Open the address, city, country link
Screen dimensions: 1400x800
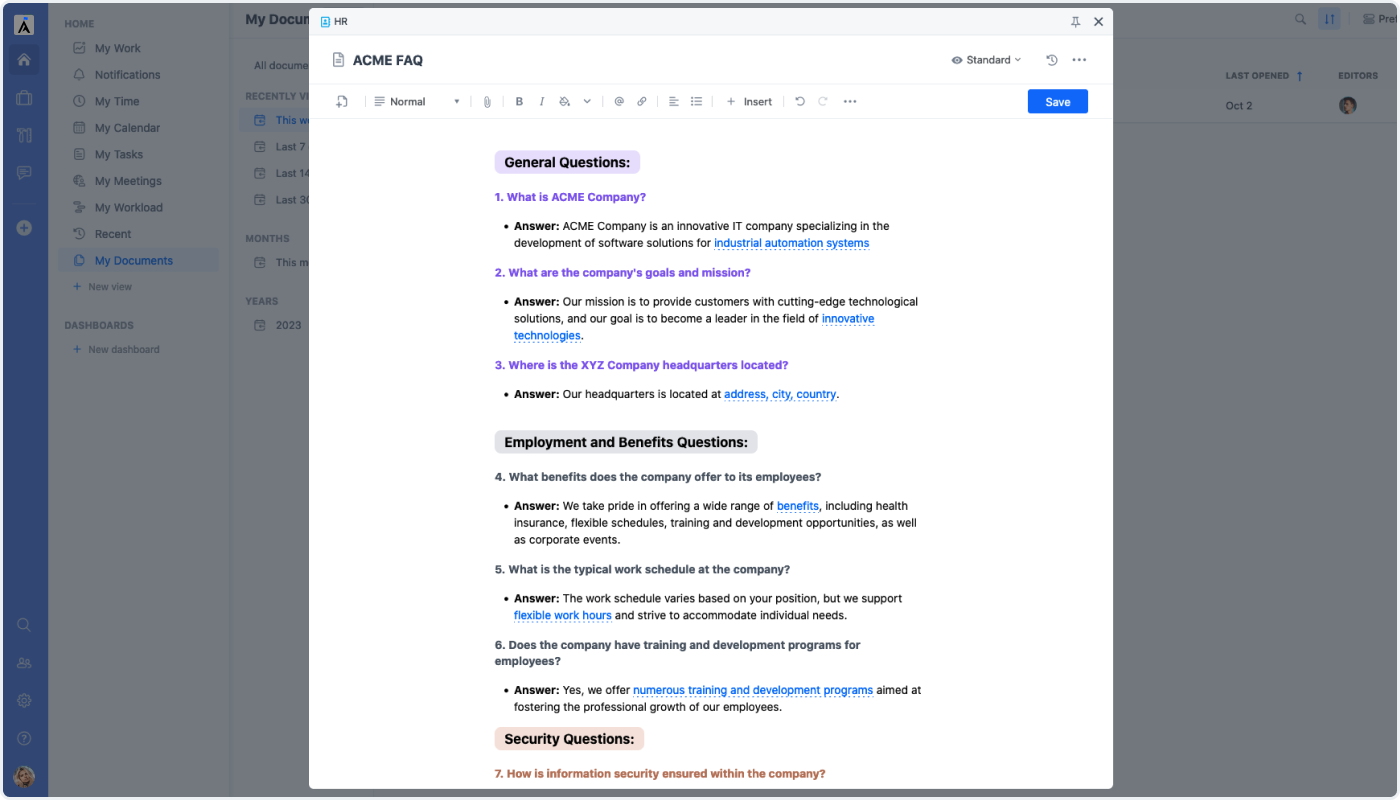pyautogui.click(x=780, y=394)
